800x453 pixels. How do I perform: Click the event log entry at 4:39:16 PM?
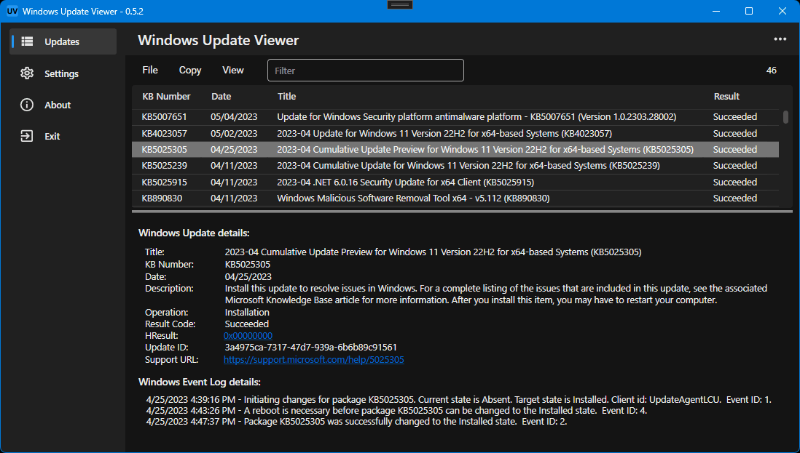(459, 399)
